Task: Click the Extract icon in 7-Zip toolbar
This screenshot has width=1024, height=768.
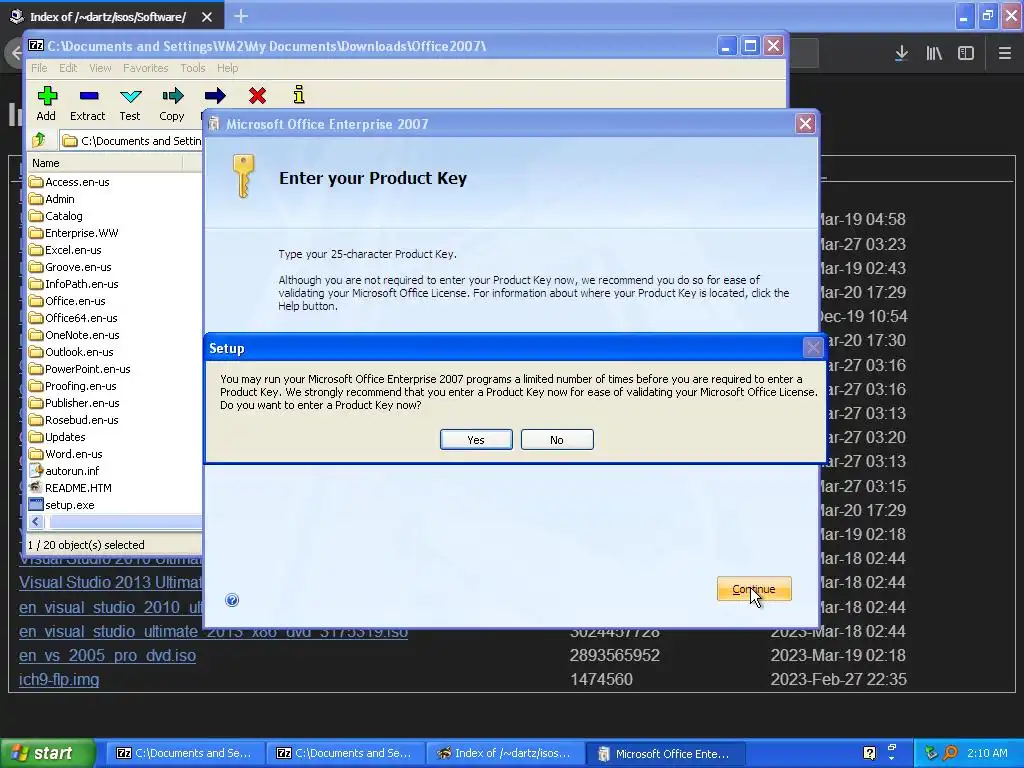Action: tap(88, 96)
